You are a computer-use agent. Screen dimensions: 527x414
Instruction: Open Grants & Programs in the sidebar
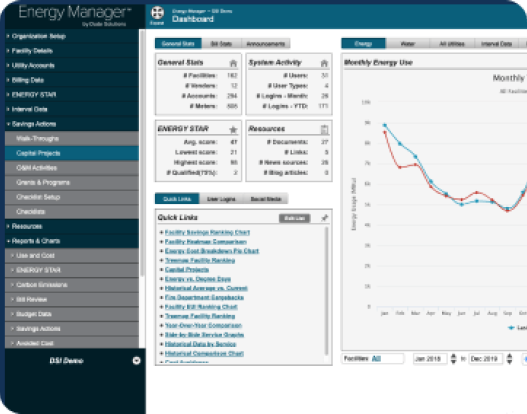pyautogui.click(x=72, y=182)
